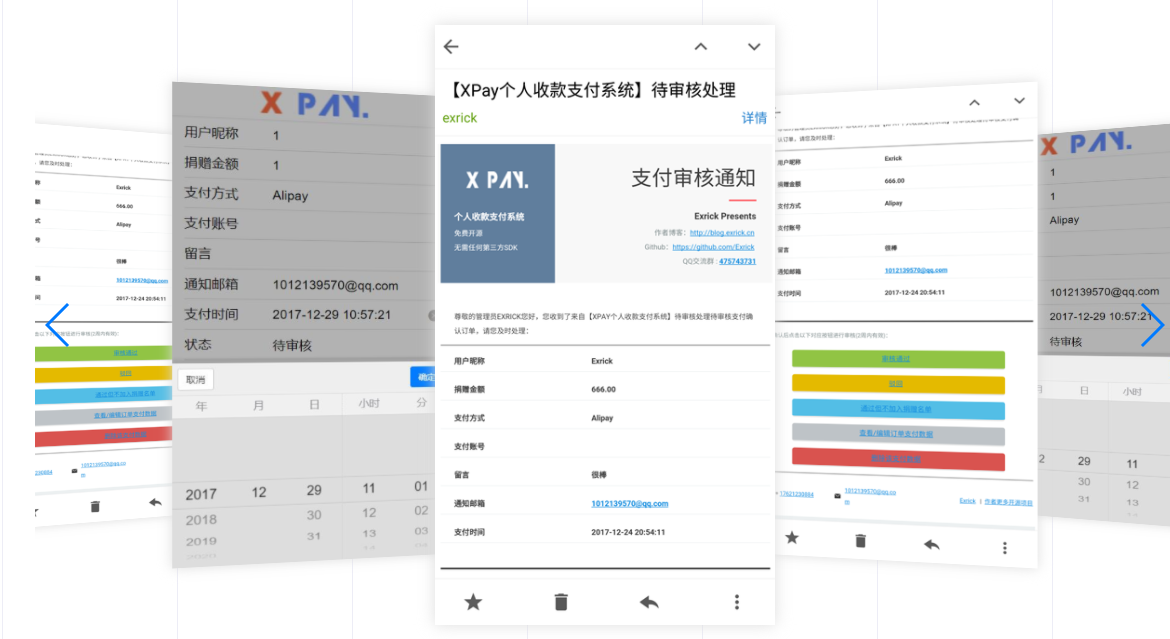Viewport: 1170px width, 639px height.
Task: Click 2017-12-29 10:57:21 in the left X PAY card
Action: coord(331,314)
